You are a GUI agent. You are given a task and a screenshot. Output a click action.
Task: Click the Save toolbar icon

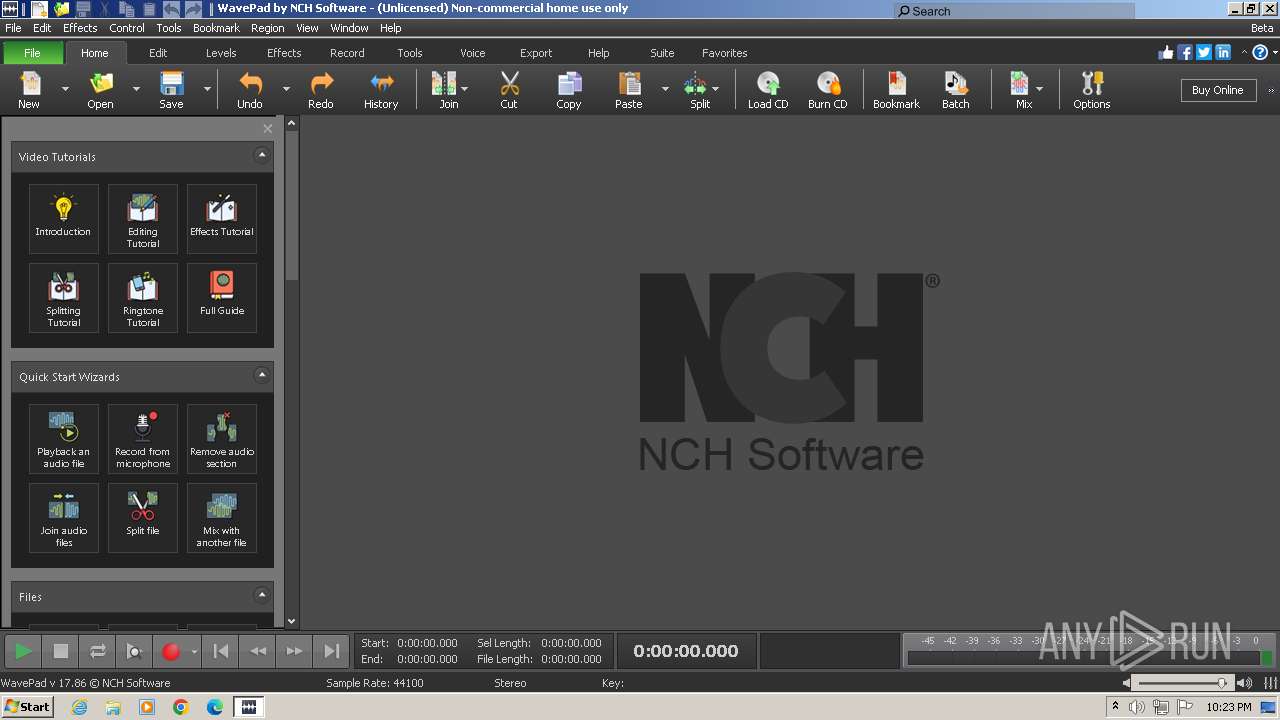click(x=171, y=89)
